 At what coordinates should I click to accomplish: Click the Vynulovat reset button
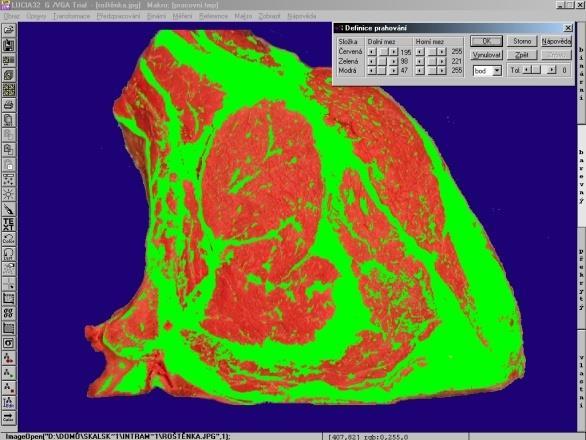coord(486,55)
